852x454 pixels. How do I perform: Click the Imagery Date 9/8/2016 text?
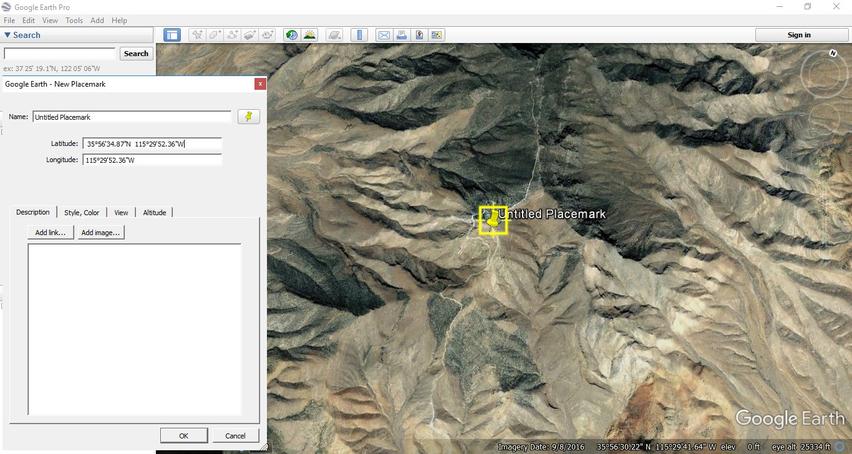click(x=541, y=447)
